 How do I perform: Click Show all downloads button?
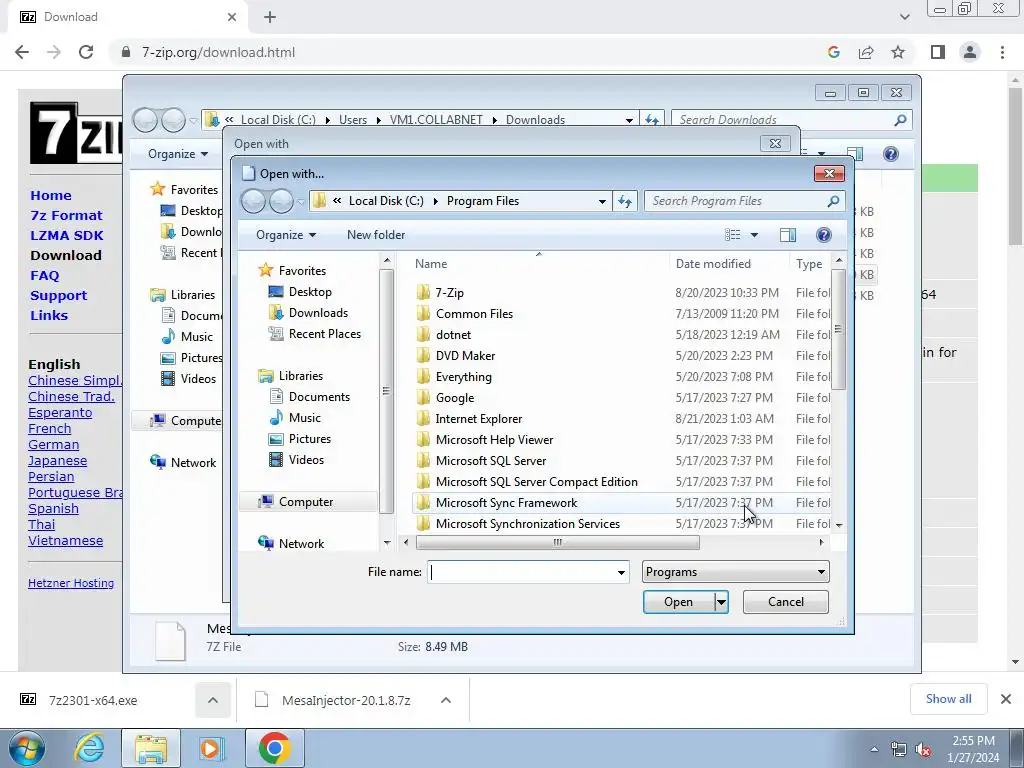click(948, 699)
